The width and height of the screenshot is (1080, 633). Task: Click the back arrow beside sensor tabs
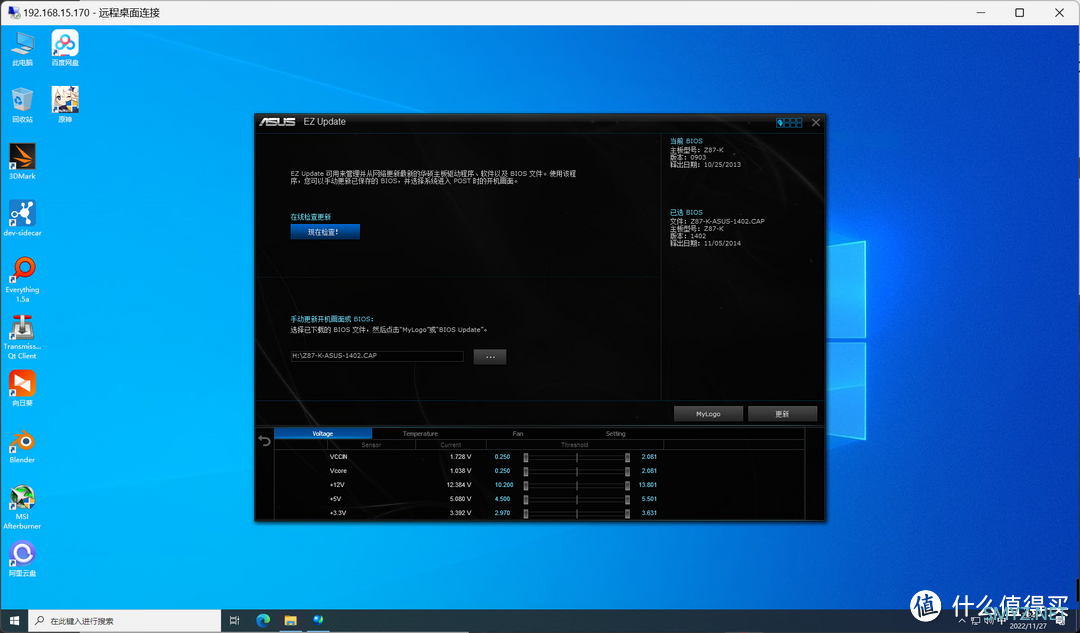pyautogui.click(x=264, y=440)
